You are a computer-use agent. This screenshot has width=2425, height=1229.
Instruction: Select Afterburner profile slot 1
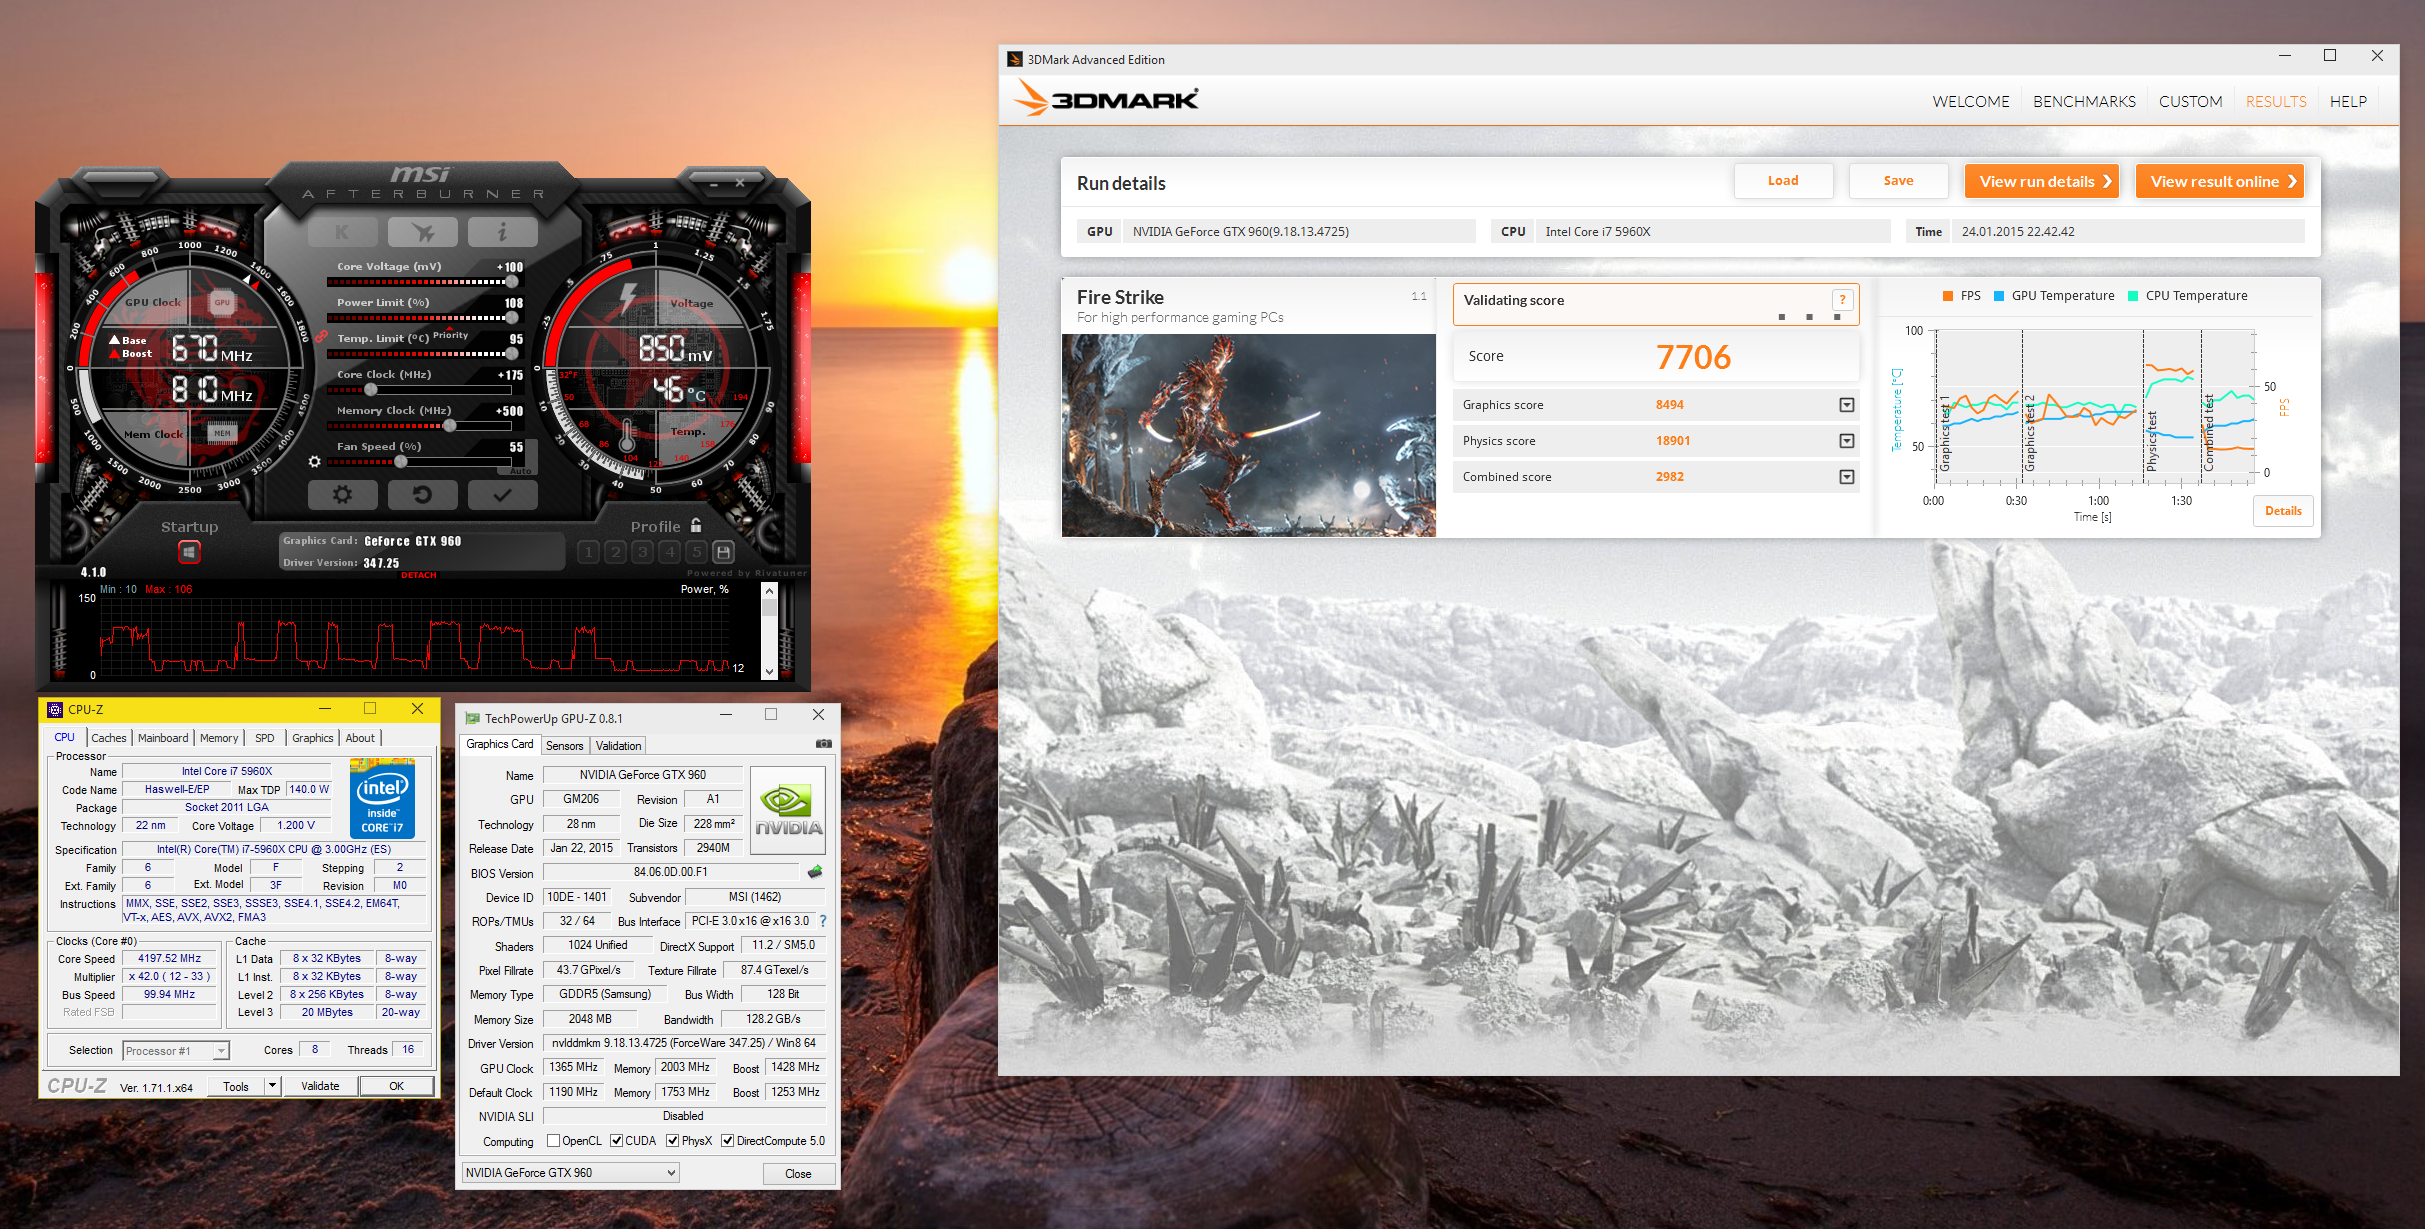click(589, 551)
